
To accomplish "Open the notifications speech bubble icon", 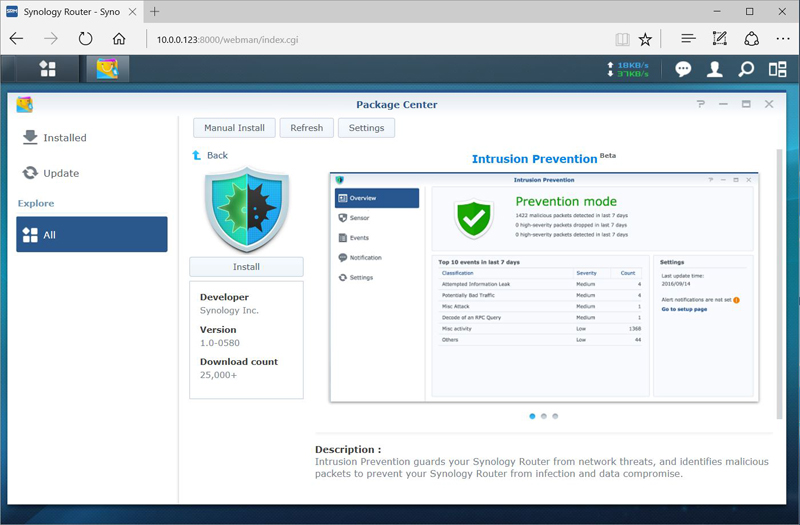I will click(683, 69).
